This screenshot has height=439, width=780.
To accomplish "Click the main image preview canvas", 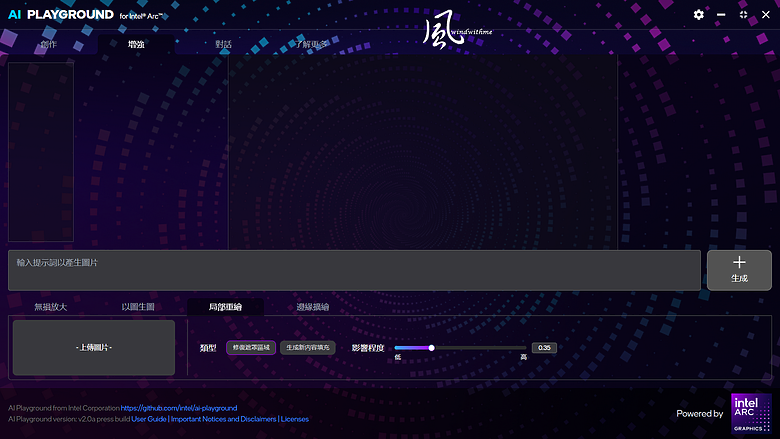I will pyautogui.click(x=423, y=152).
